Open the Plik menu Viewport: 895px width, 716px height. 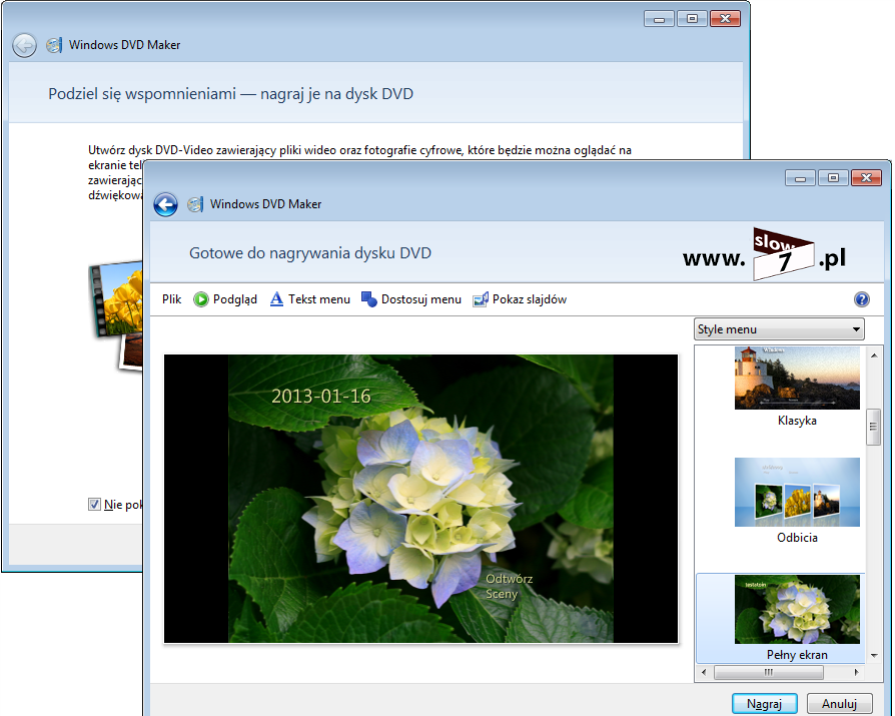coord(171,299)
